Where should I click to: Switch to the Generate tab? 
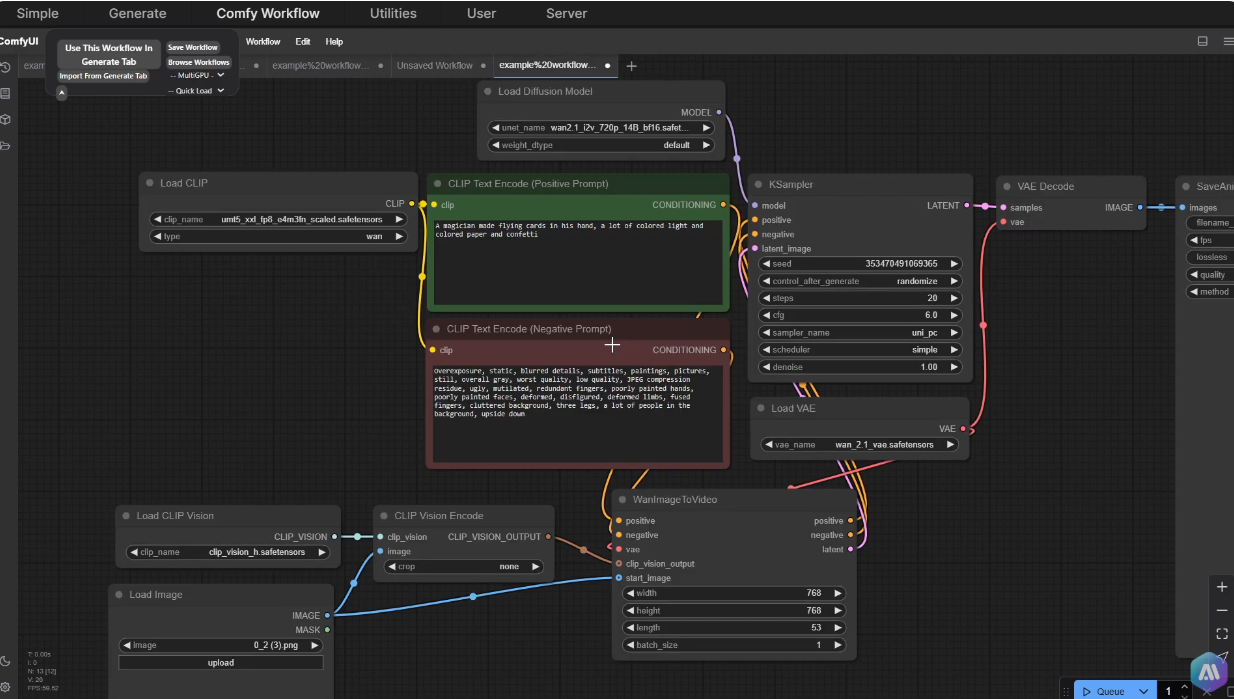(x=137, y=14)
